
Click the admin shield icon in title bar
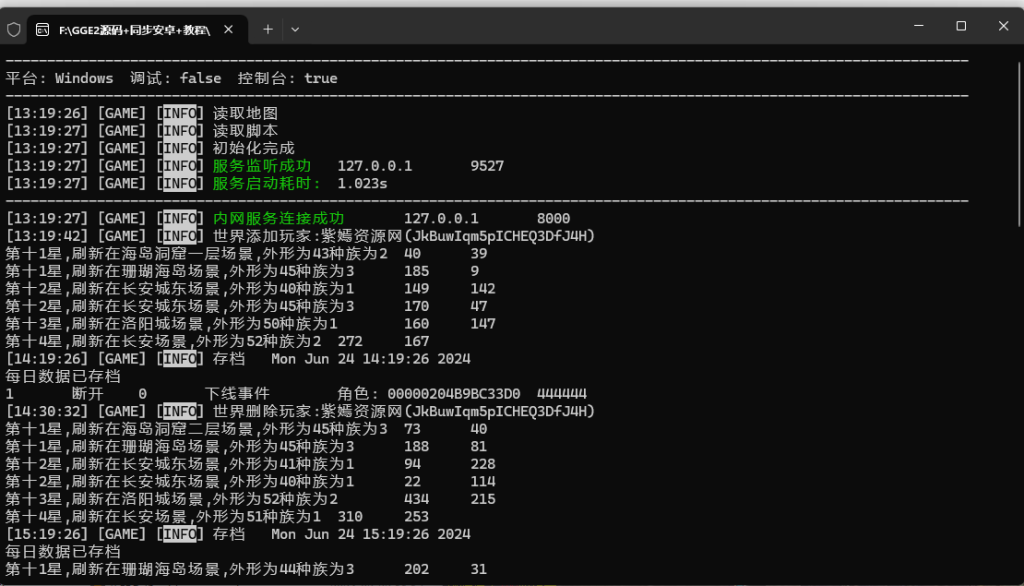click(13, 30)
